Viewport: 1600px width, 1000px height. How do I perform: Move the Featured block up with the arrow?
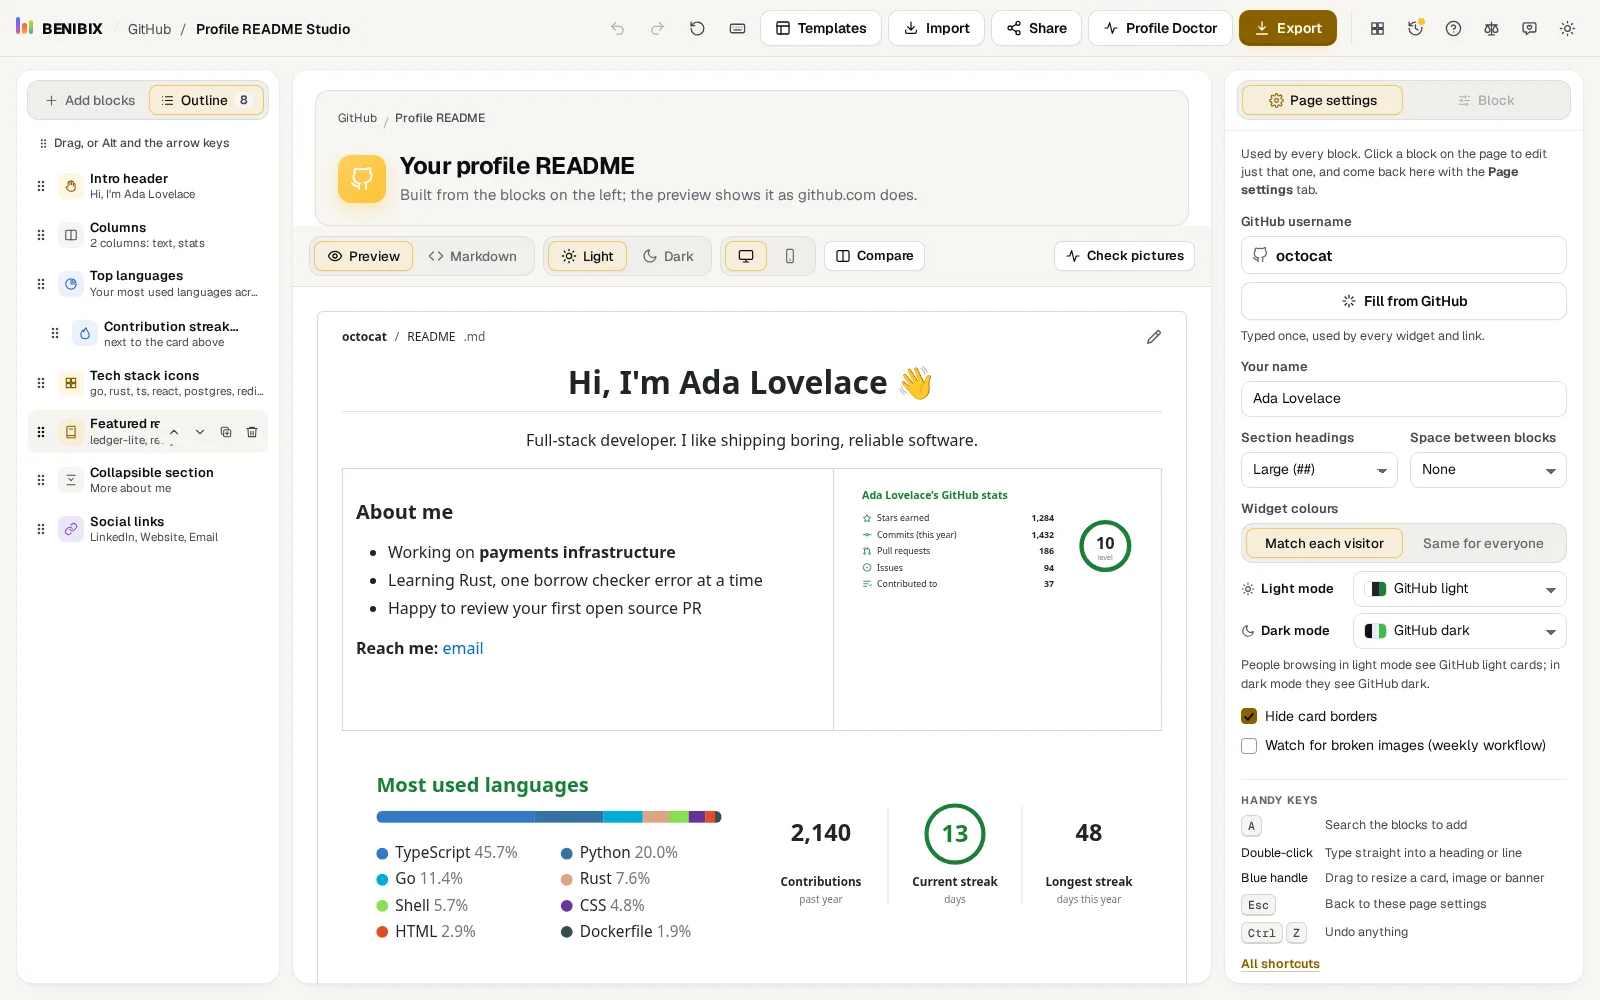(x=174, y=432)
